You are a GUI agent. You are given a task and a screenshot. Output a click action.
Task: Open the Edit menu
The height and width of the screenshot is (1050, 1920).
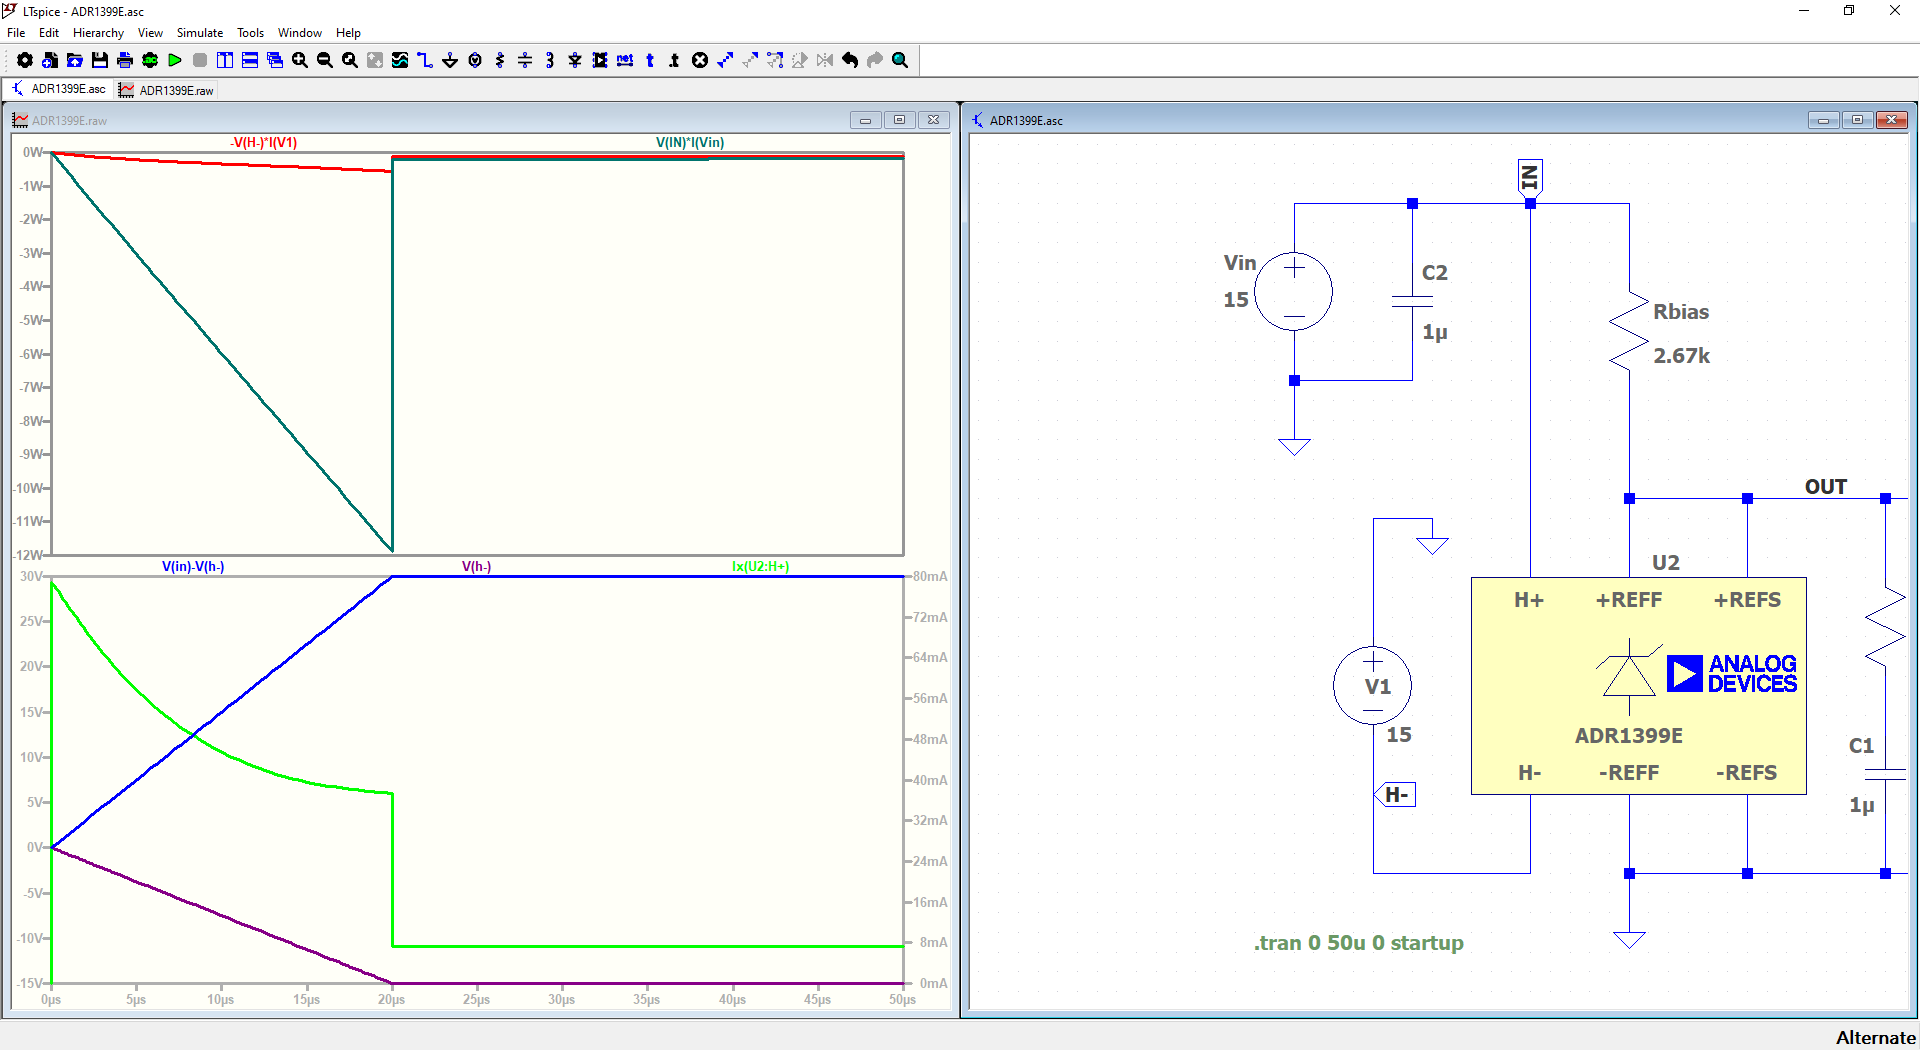tap(49, 33)
